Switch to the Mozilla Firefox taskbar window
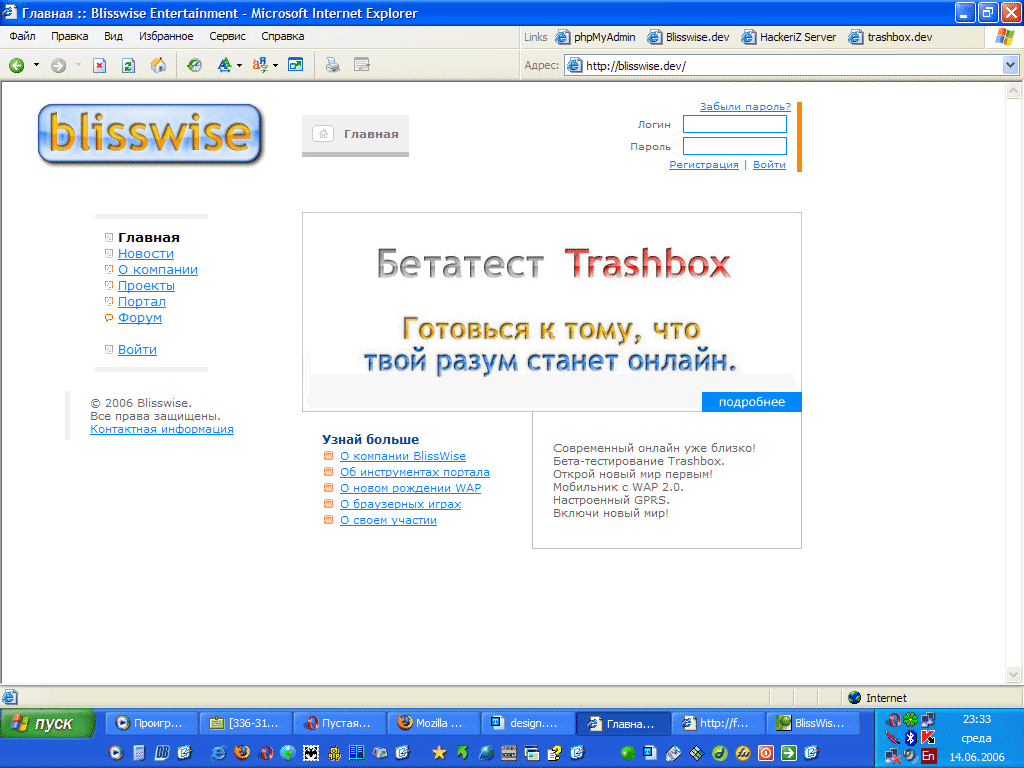The image size is (1024, 768). point(432,723)
